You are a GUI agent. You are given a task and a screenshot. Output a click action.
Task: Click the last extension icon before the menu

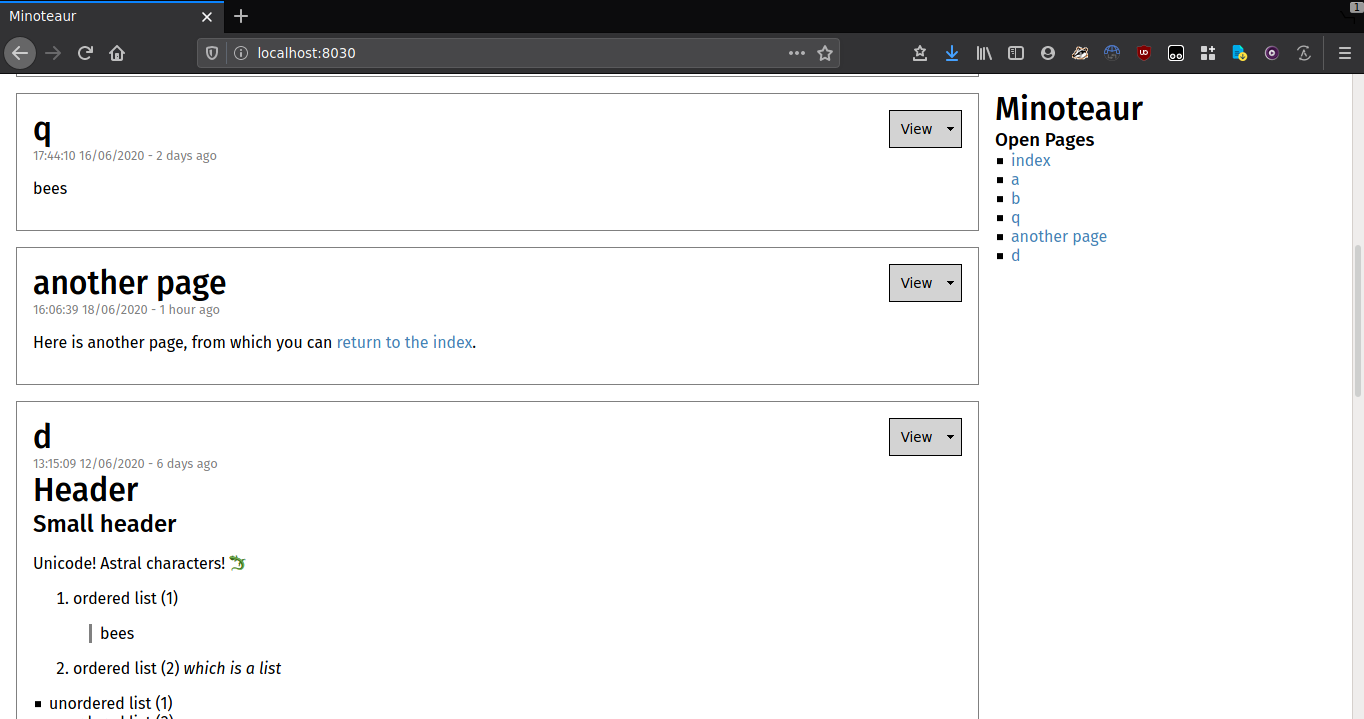1304,53
